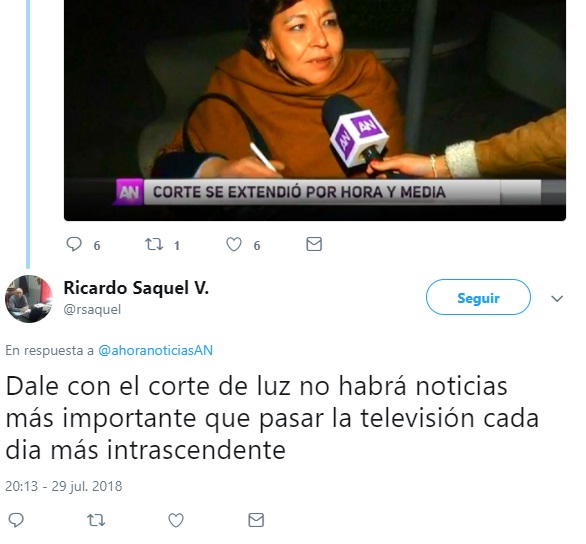This screenshot has width=586, height=544.
Task: View the retweet count 1 on video tweet
Action: click(177, 245)
